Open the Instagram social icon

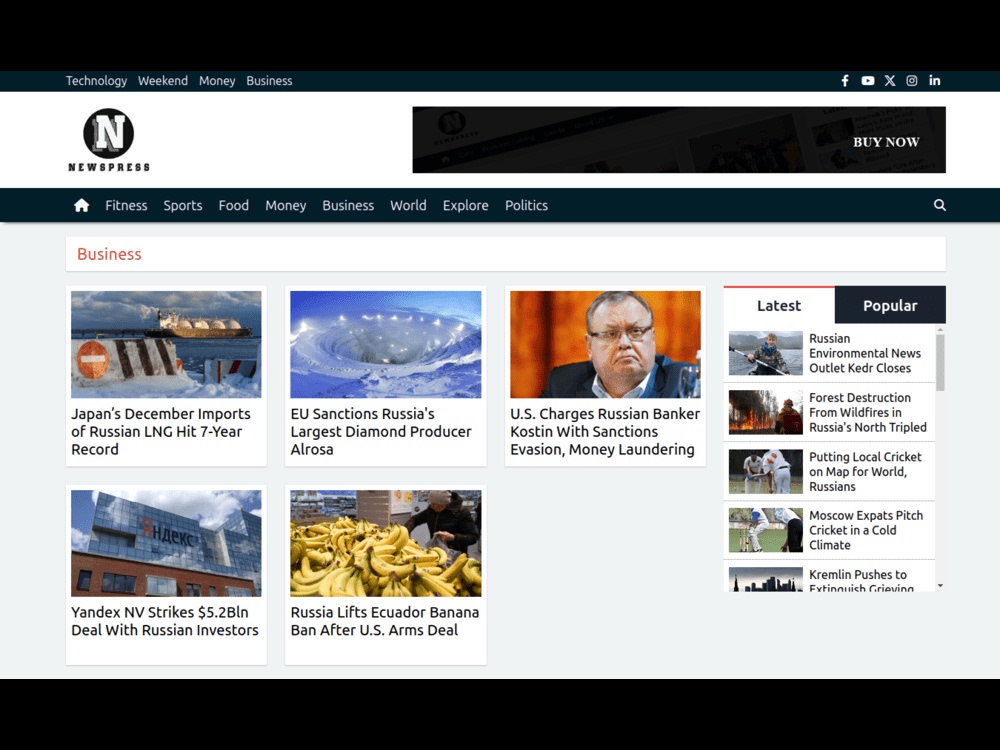(x=912, y=81)
